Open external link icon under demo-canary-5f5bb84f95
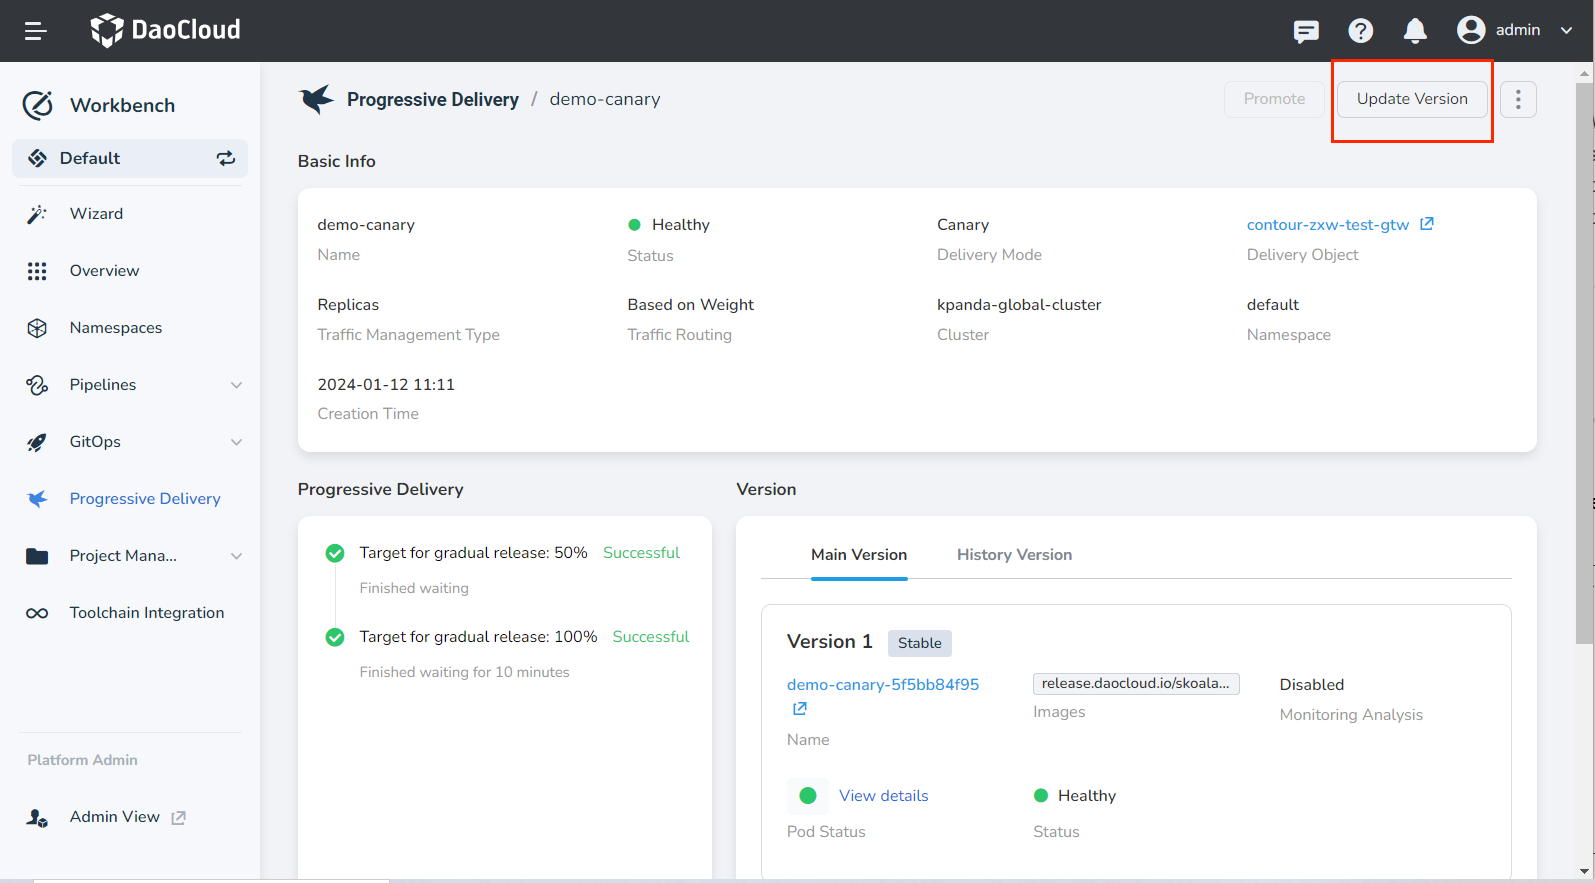Screen dimensions: 1595x883 pyautogui.click(x=800, y=709)
